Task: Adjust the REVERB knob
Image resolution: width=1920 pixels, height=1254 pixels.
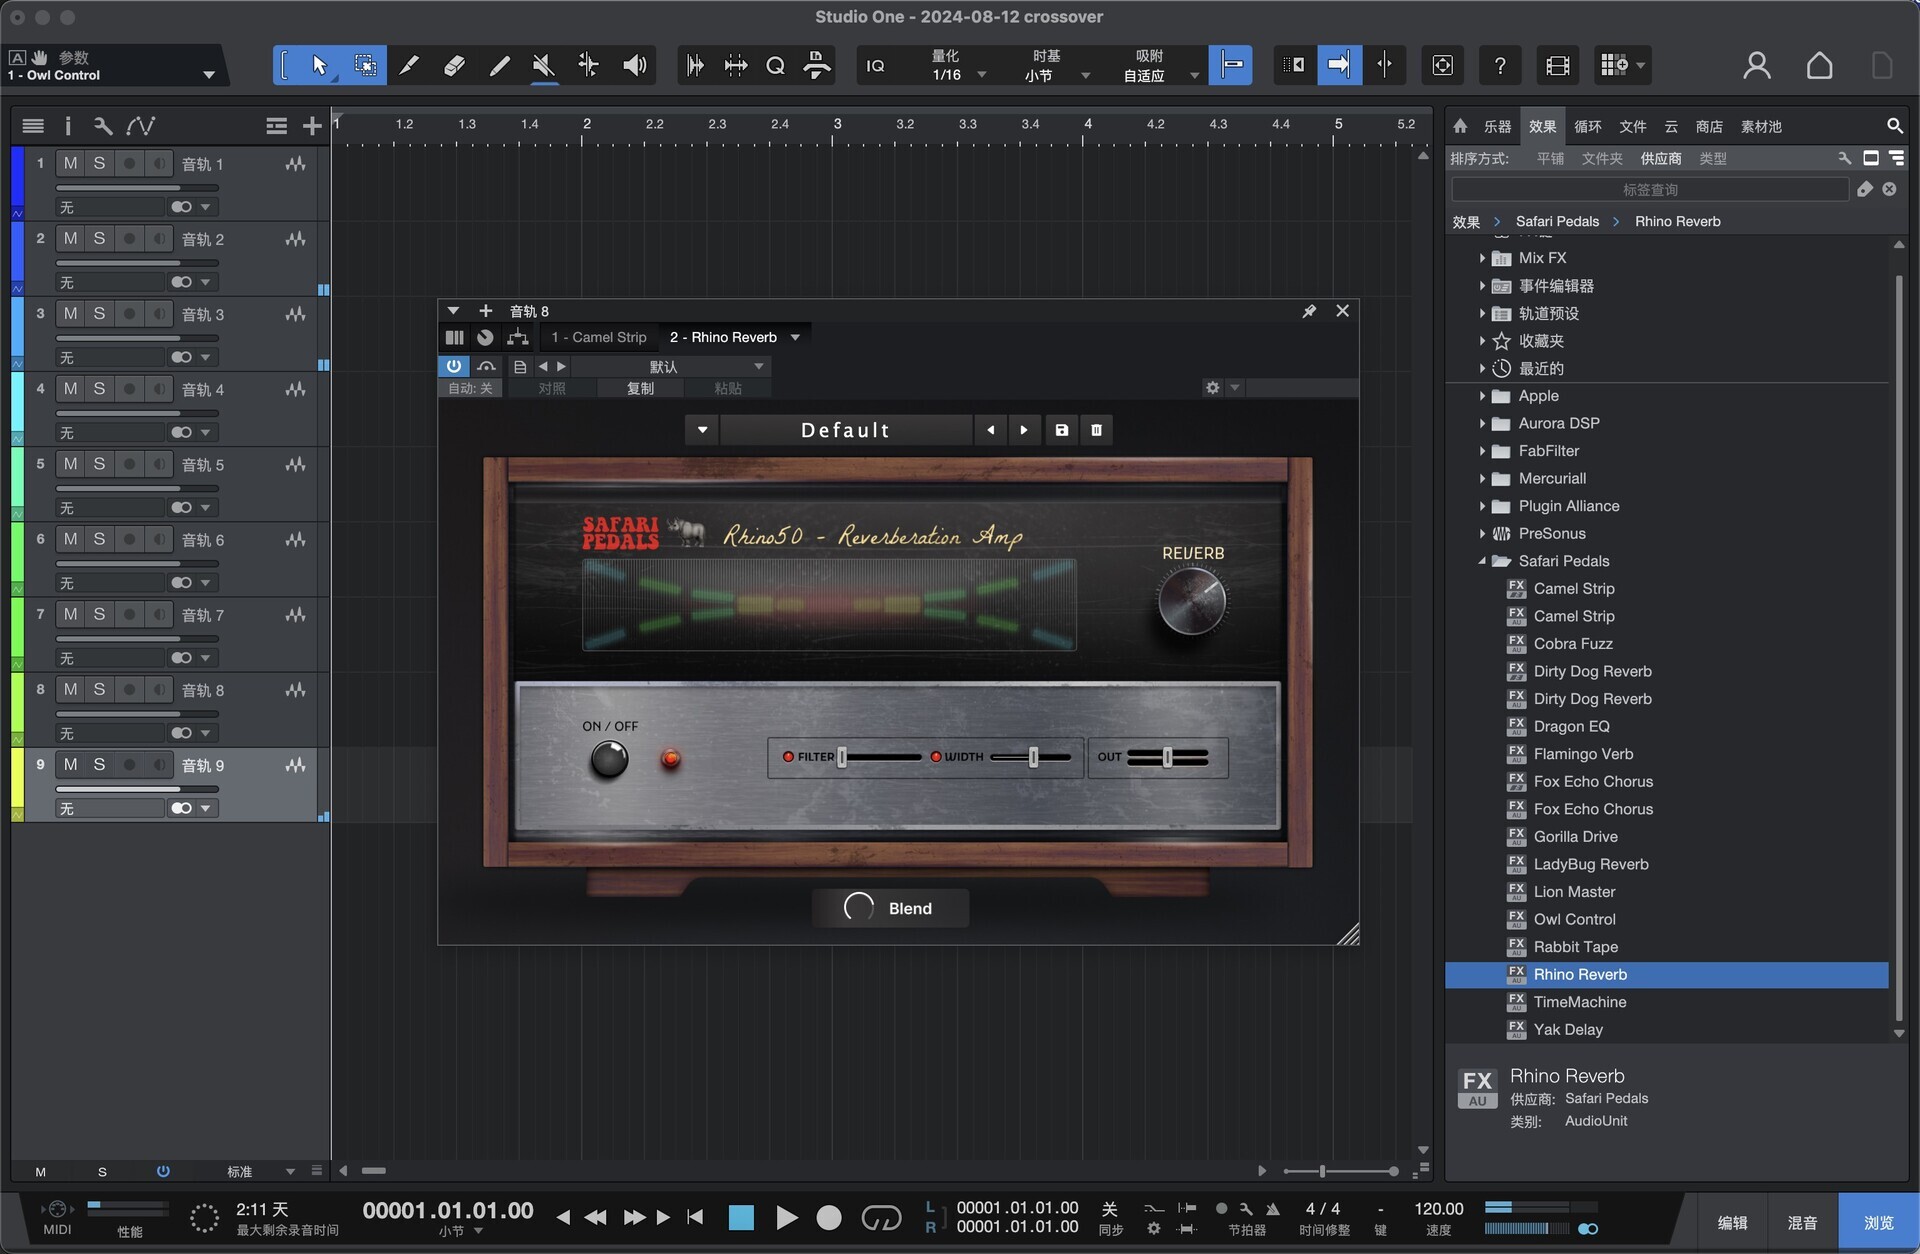Action: [1192, 600]
